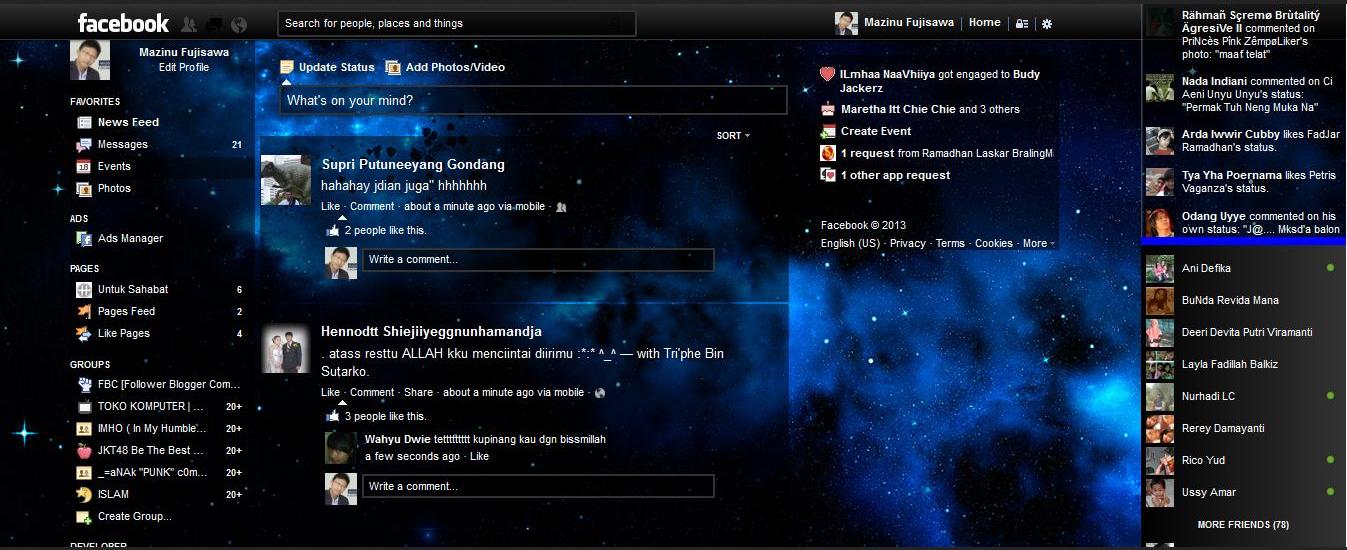Click the Ads Manager icon
This screenshot has height=550, width=1347.
point(84,238)
